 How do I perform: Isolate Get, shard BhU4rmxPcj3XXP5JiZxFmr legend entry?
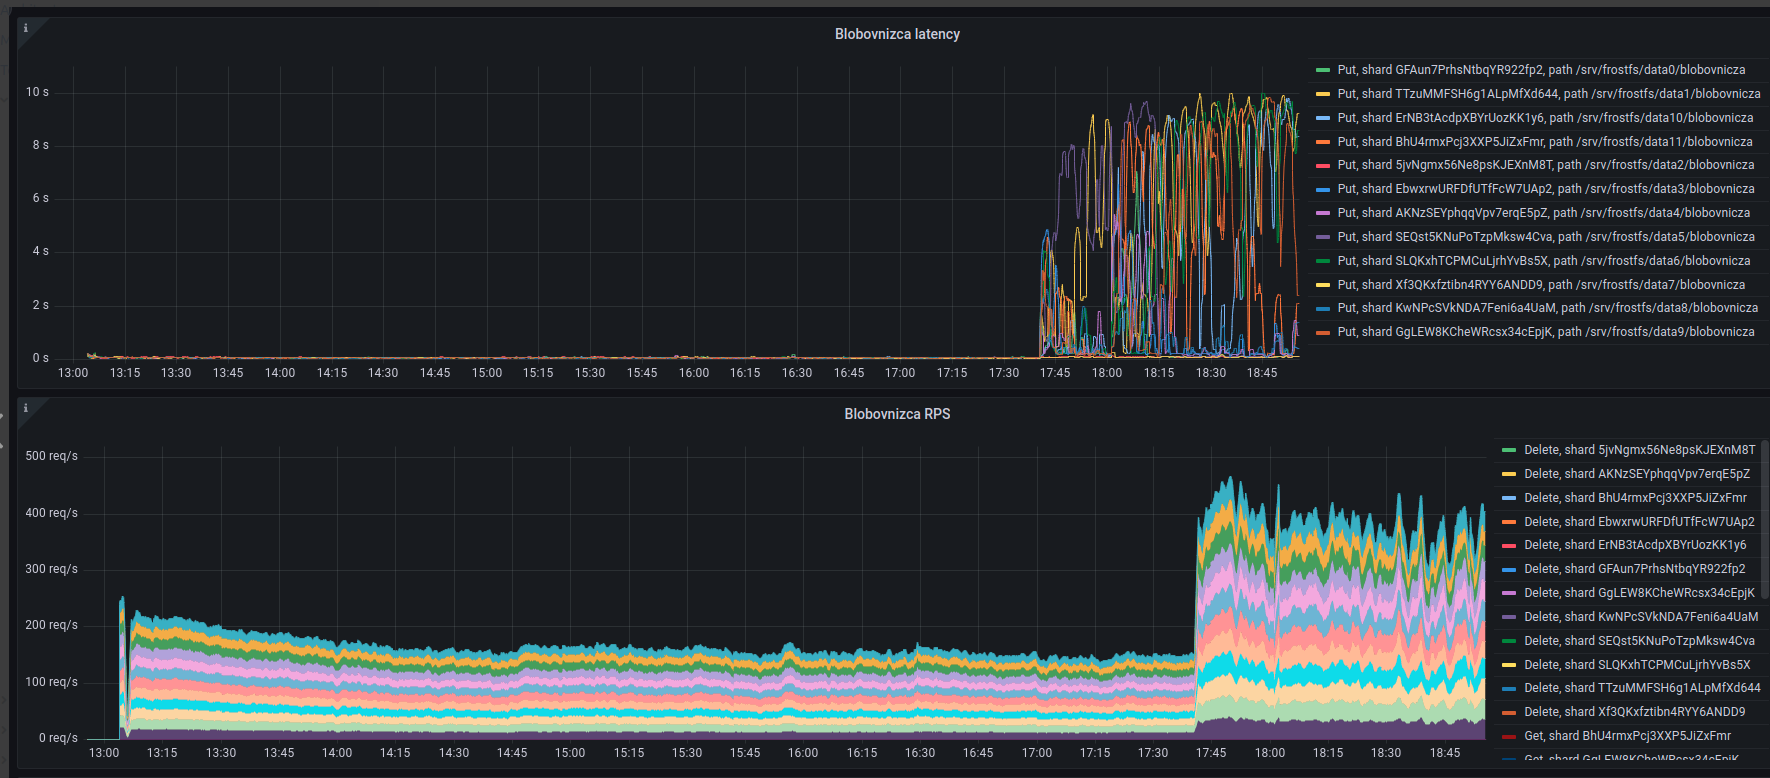1627,736
